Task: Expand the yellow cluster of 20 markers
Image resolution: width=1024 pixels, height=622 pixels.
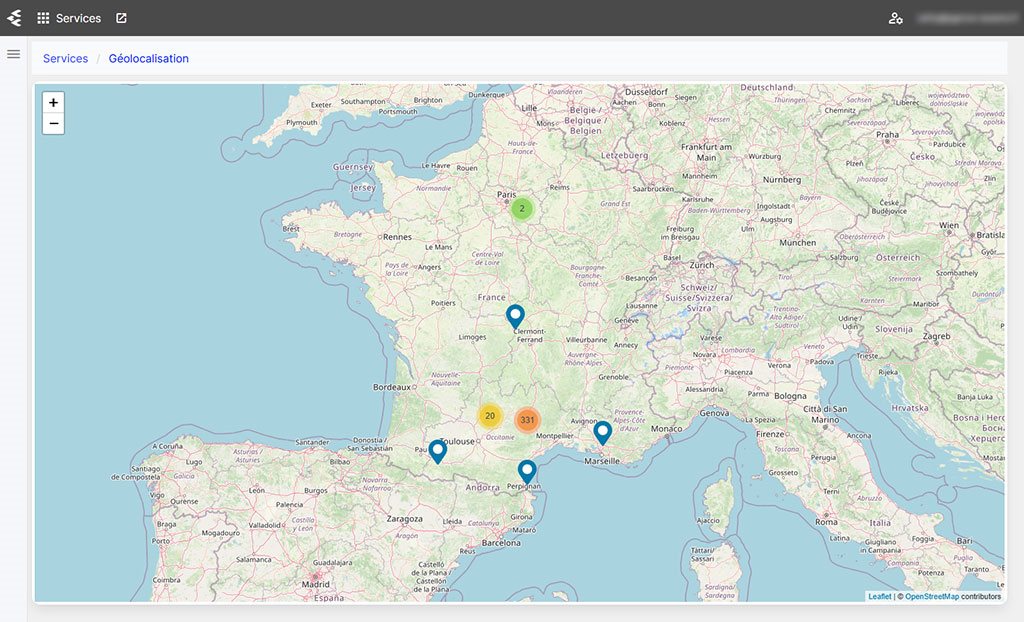Action: (x=489, y=416)
